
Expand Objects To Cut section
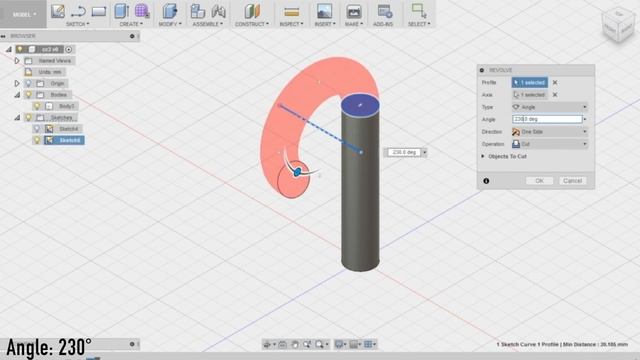point(483,156)
